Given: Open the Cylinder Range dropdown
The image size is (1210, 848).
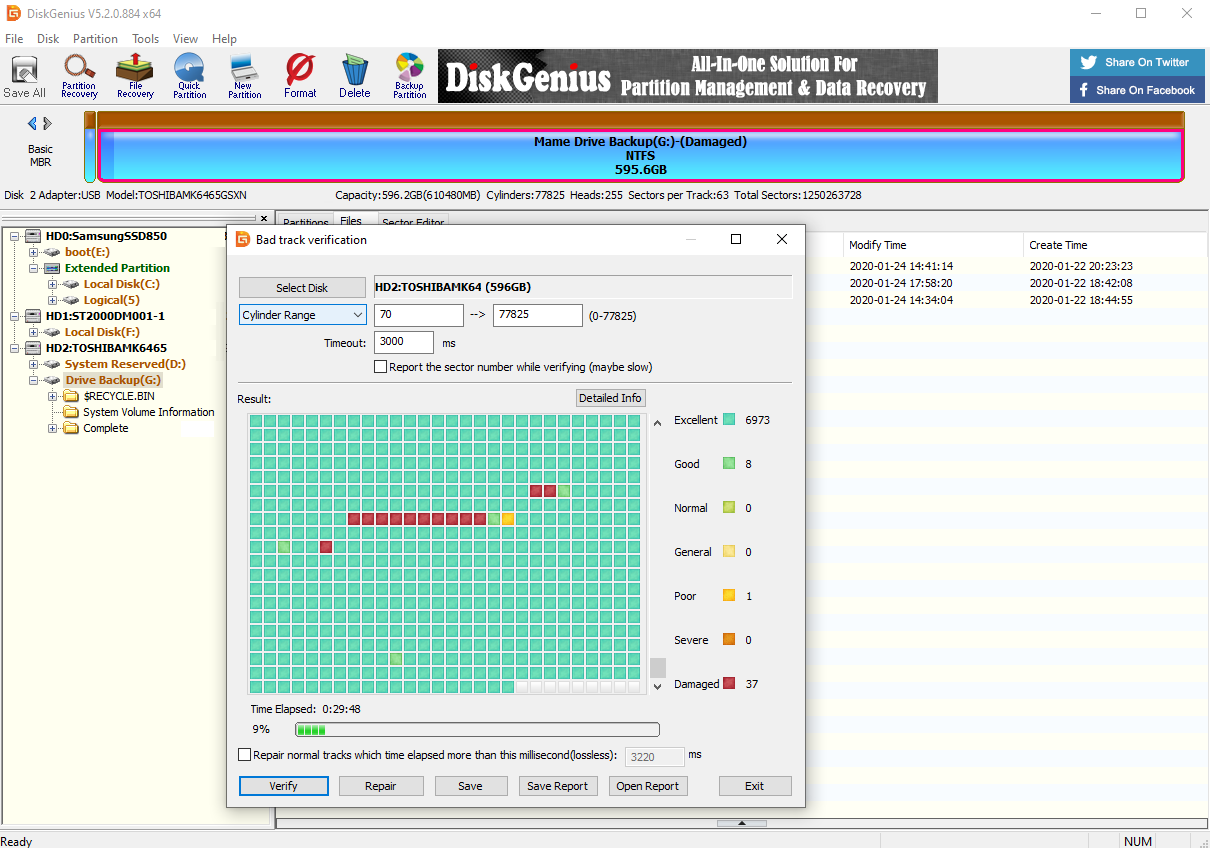Looking at the screenshot, I should pos(303,315).
